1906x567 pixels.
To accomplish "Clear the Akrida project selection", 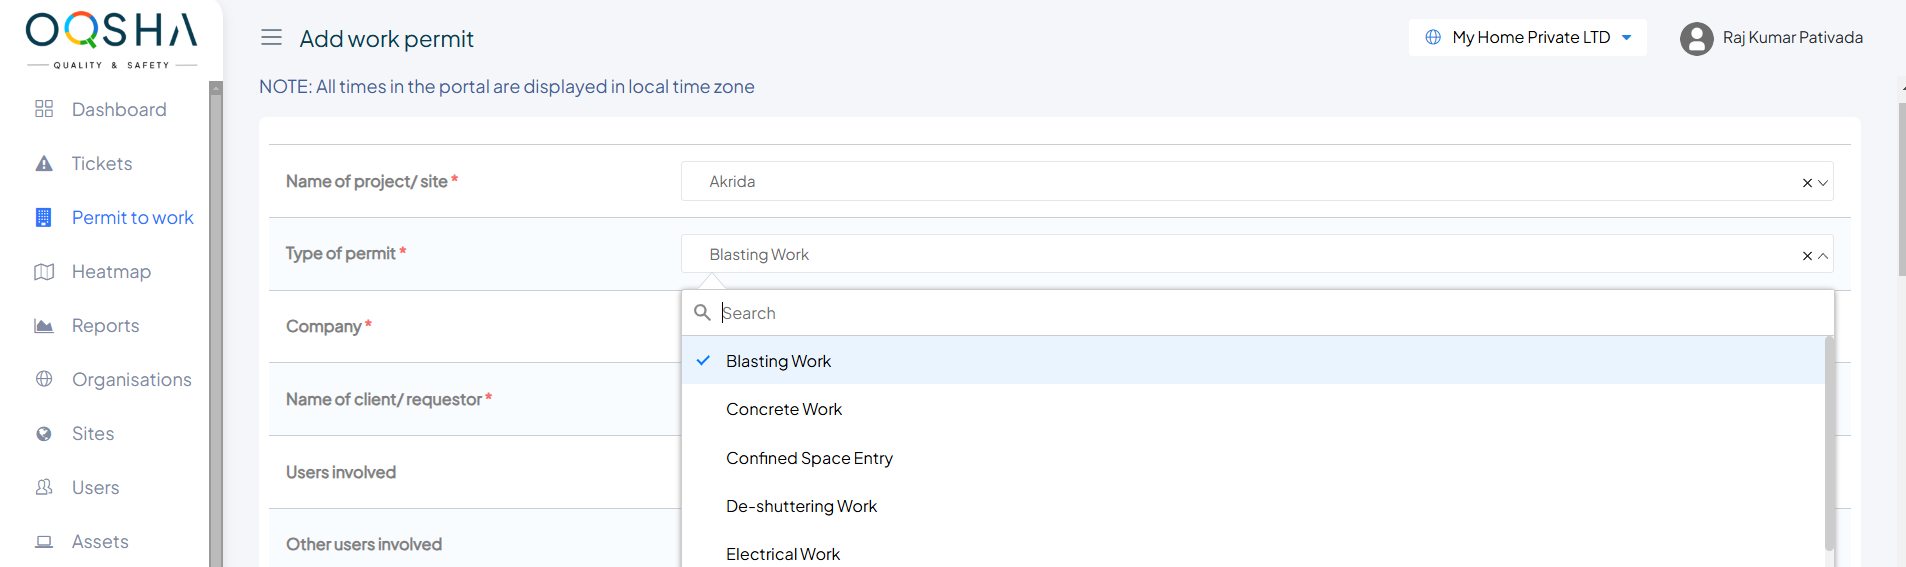I will [x=1807, y=183].
